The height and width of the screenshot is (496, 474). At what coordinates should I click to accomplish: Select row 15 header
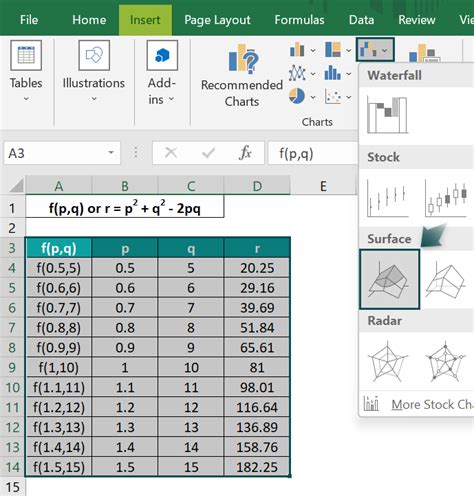tap(12, 487)
